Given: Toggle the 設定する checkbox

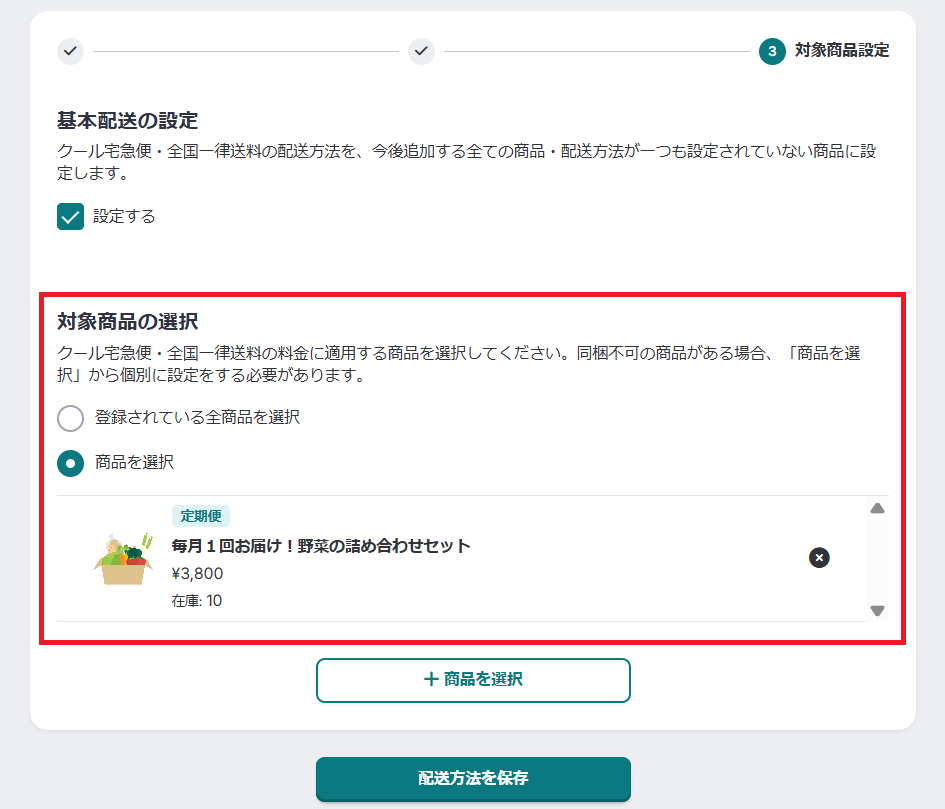Looking at the screenshot, I should (x=71, y=217).
